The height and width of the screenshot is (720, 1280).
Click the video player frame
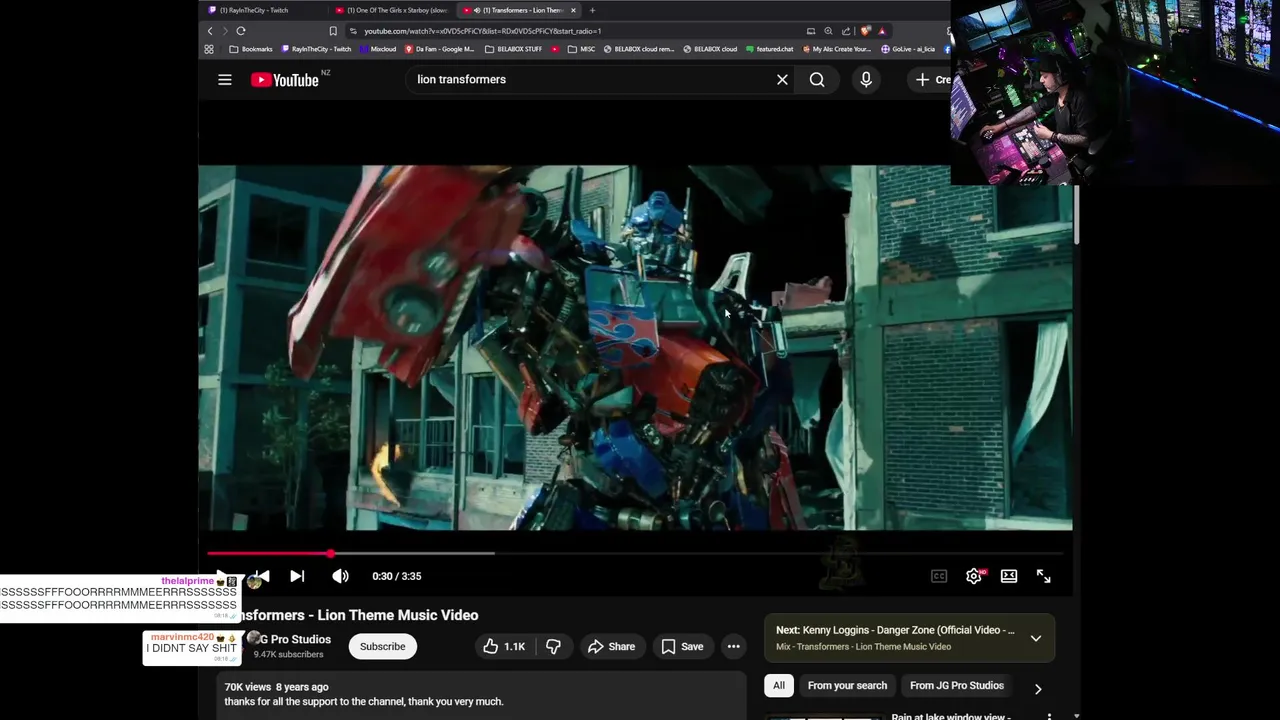(x=635, y=347)
